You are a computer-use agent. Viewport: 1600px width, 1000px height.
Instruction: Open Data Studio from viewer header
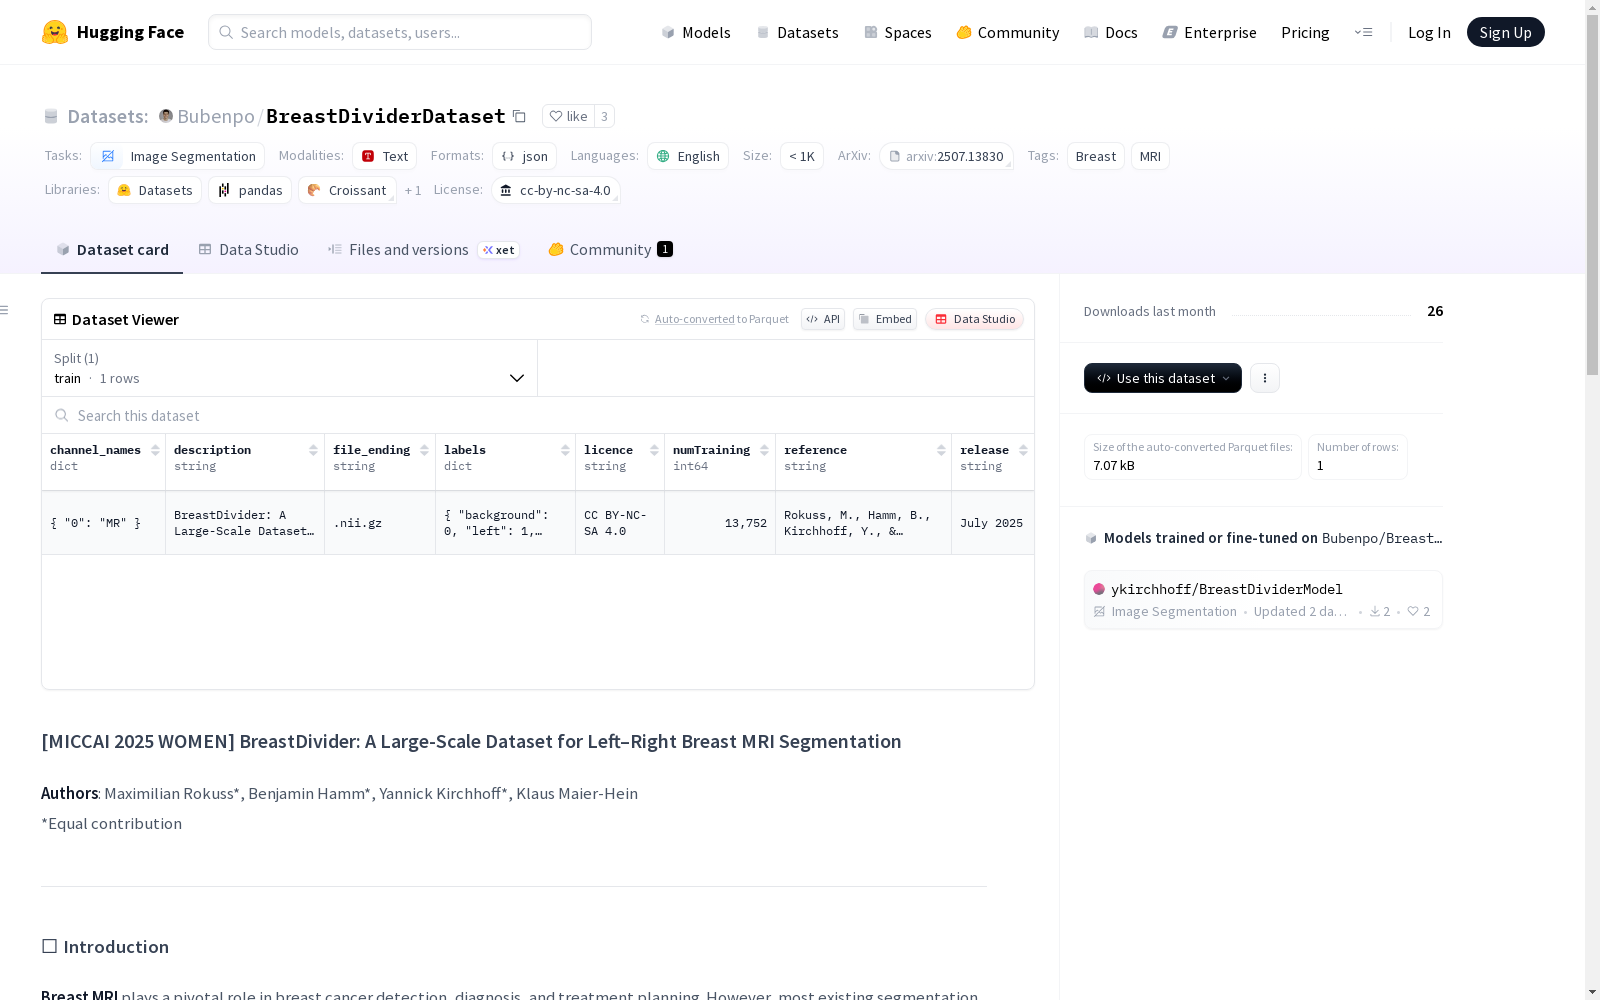pos(975,319)
